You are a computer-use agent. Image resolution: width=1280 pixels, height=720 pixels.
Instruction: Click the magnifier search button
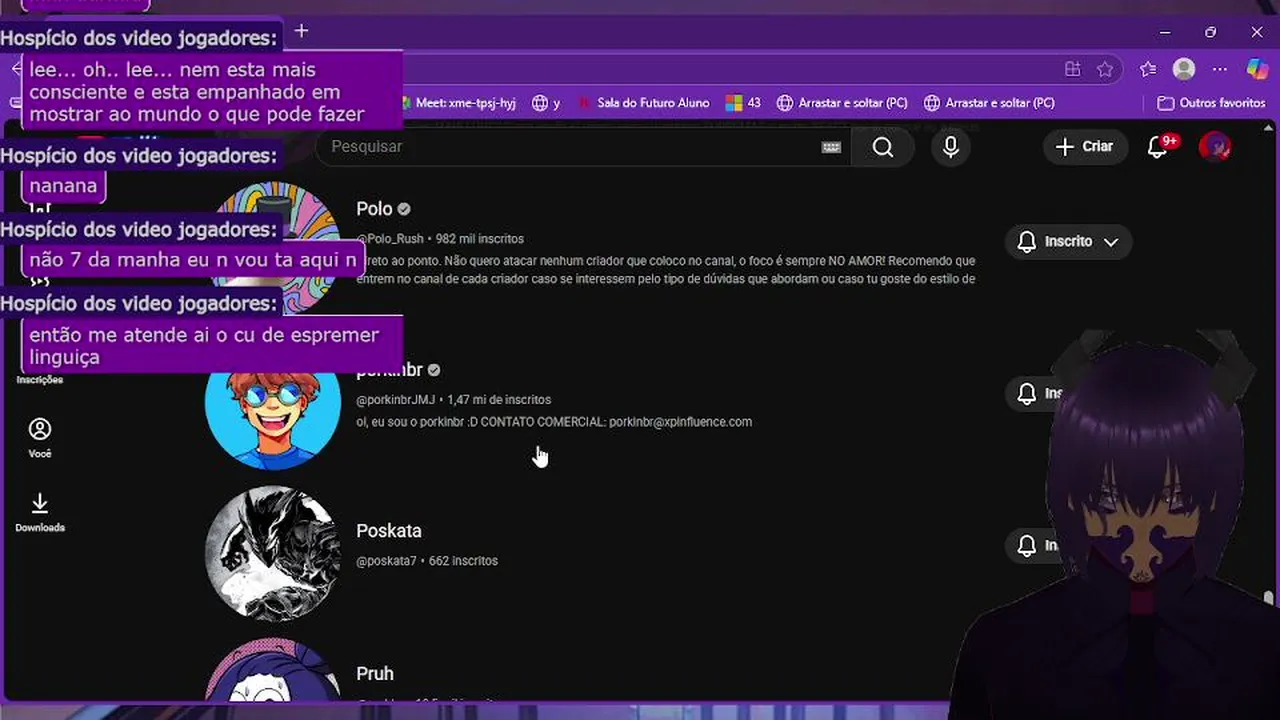883,147
